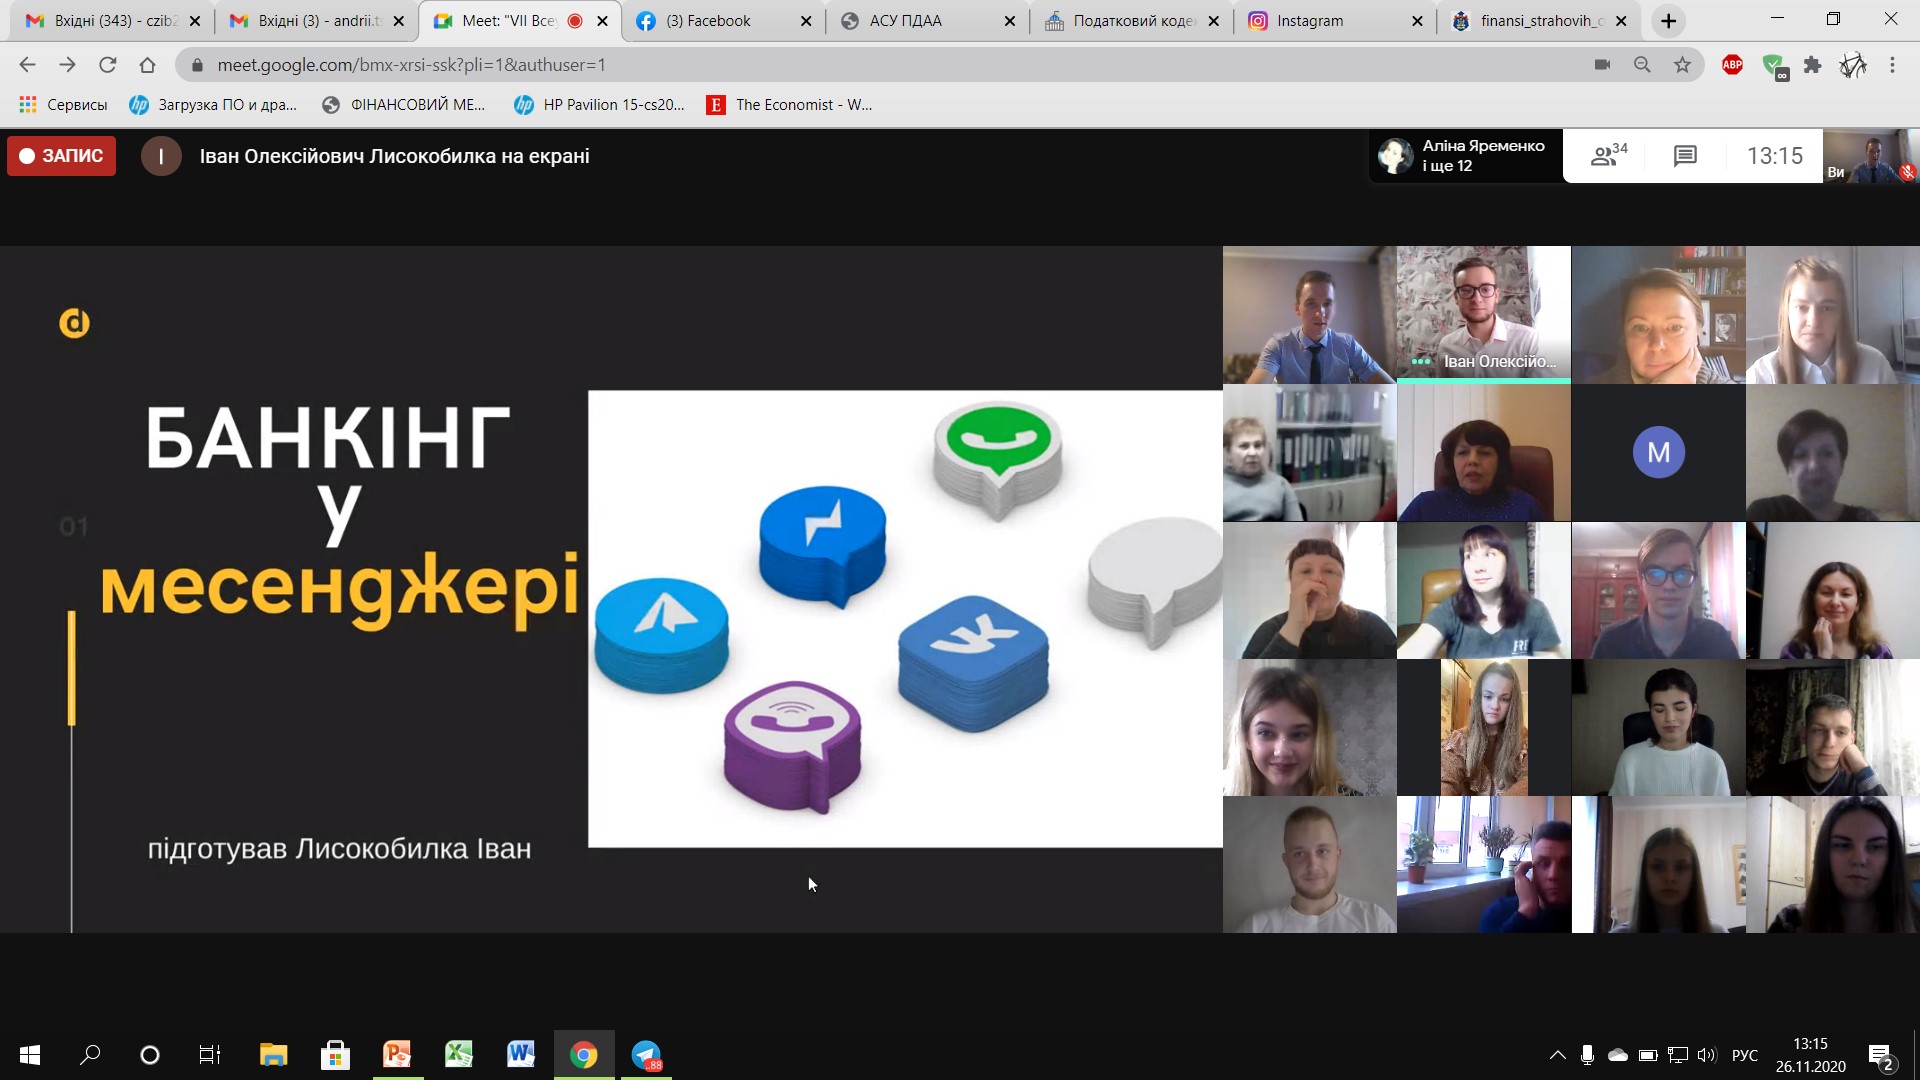
Task: Switch to the АСУ ПДАА tab
Action: point(925,21)
